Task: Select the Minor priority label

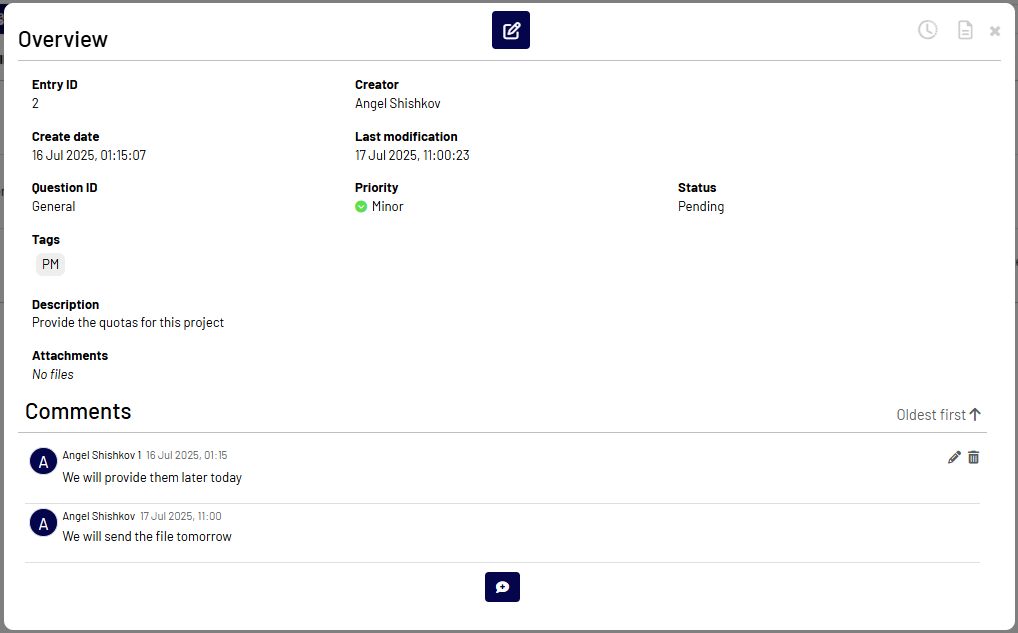Action: pyautogui.click(x=388, y=206)
